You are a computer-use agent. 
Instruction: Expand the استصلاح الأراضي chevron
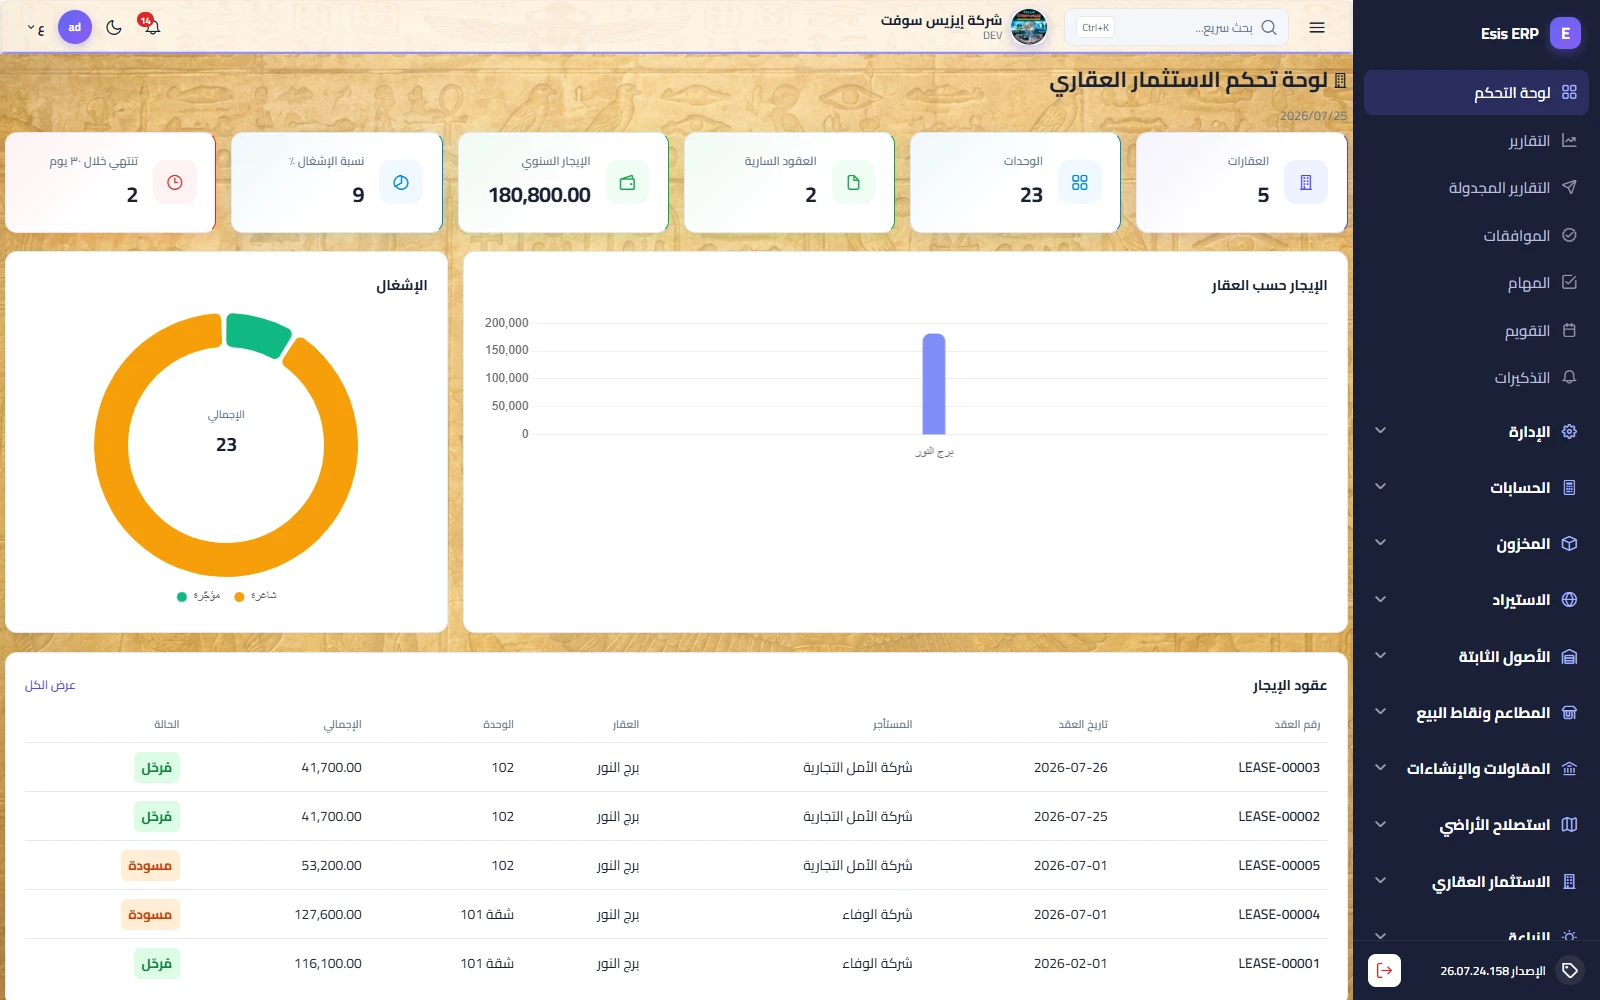[1380, 824]
